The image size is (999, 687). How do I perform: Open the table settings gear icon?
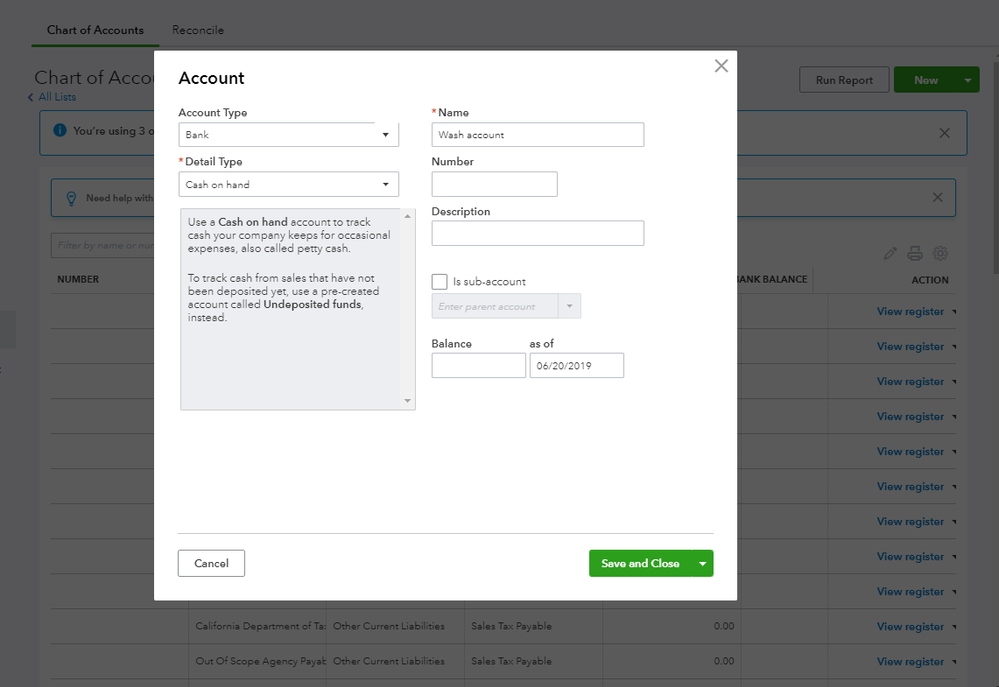point(940,254)
